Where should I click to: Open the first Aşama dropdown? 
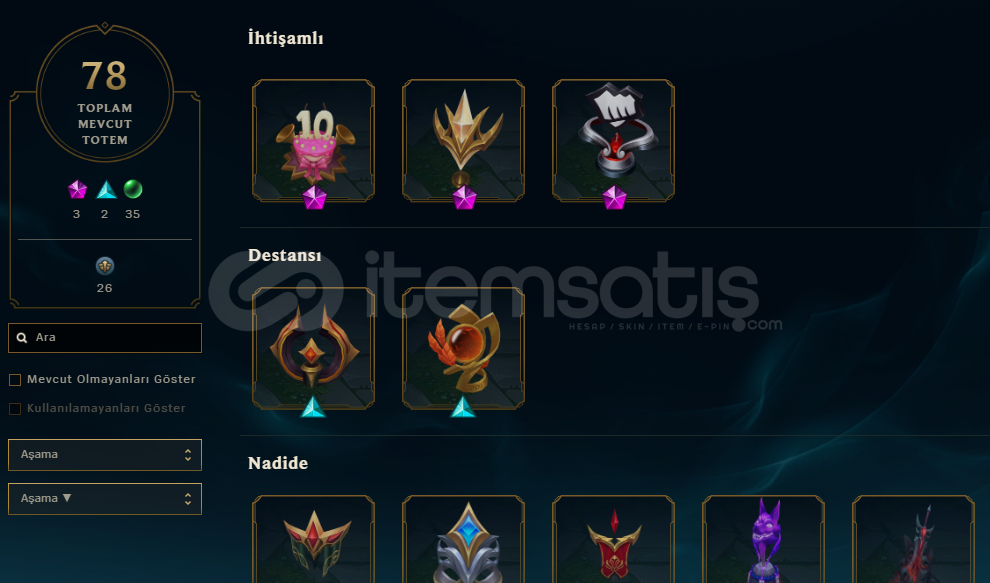click(x=105, y=455)
